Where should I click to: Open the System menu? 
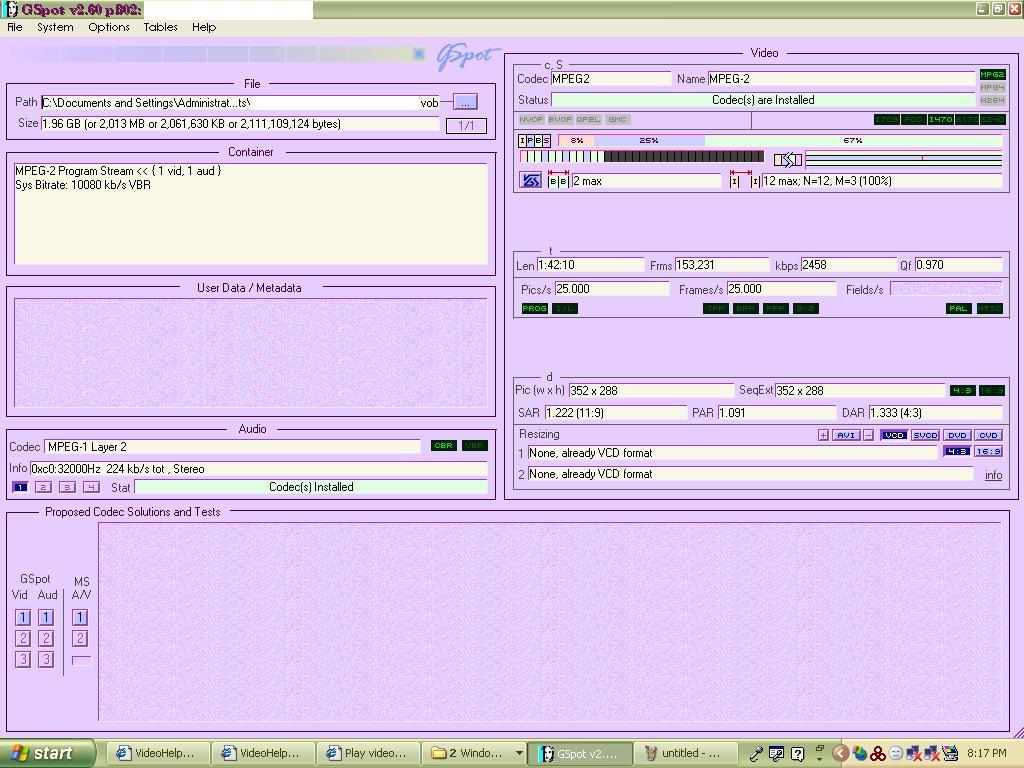click(x=55, y=27)
